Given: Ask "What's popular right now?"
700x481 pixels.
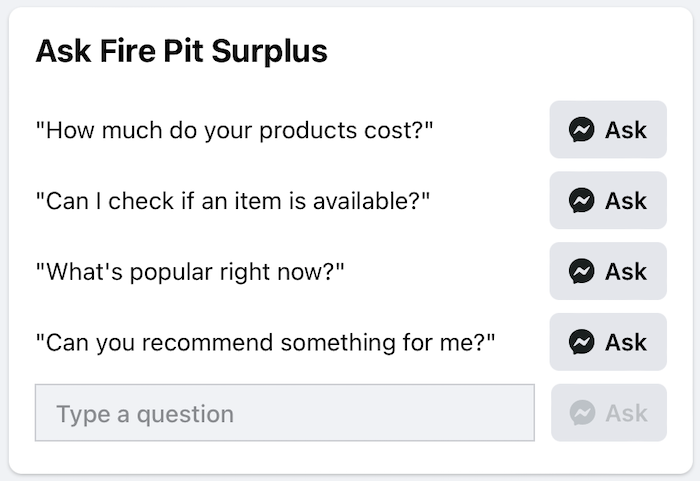Looking at the screenshot, I should click(608, 271).
